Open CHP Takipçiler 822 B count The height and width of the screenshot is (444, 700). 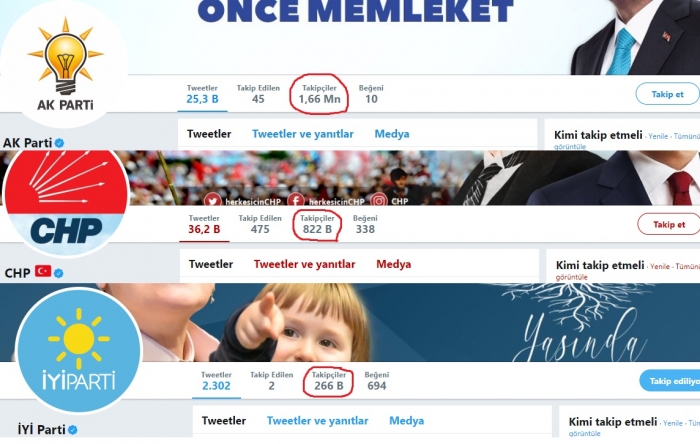click(x=317, y=224)
